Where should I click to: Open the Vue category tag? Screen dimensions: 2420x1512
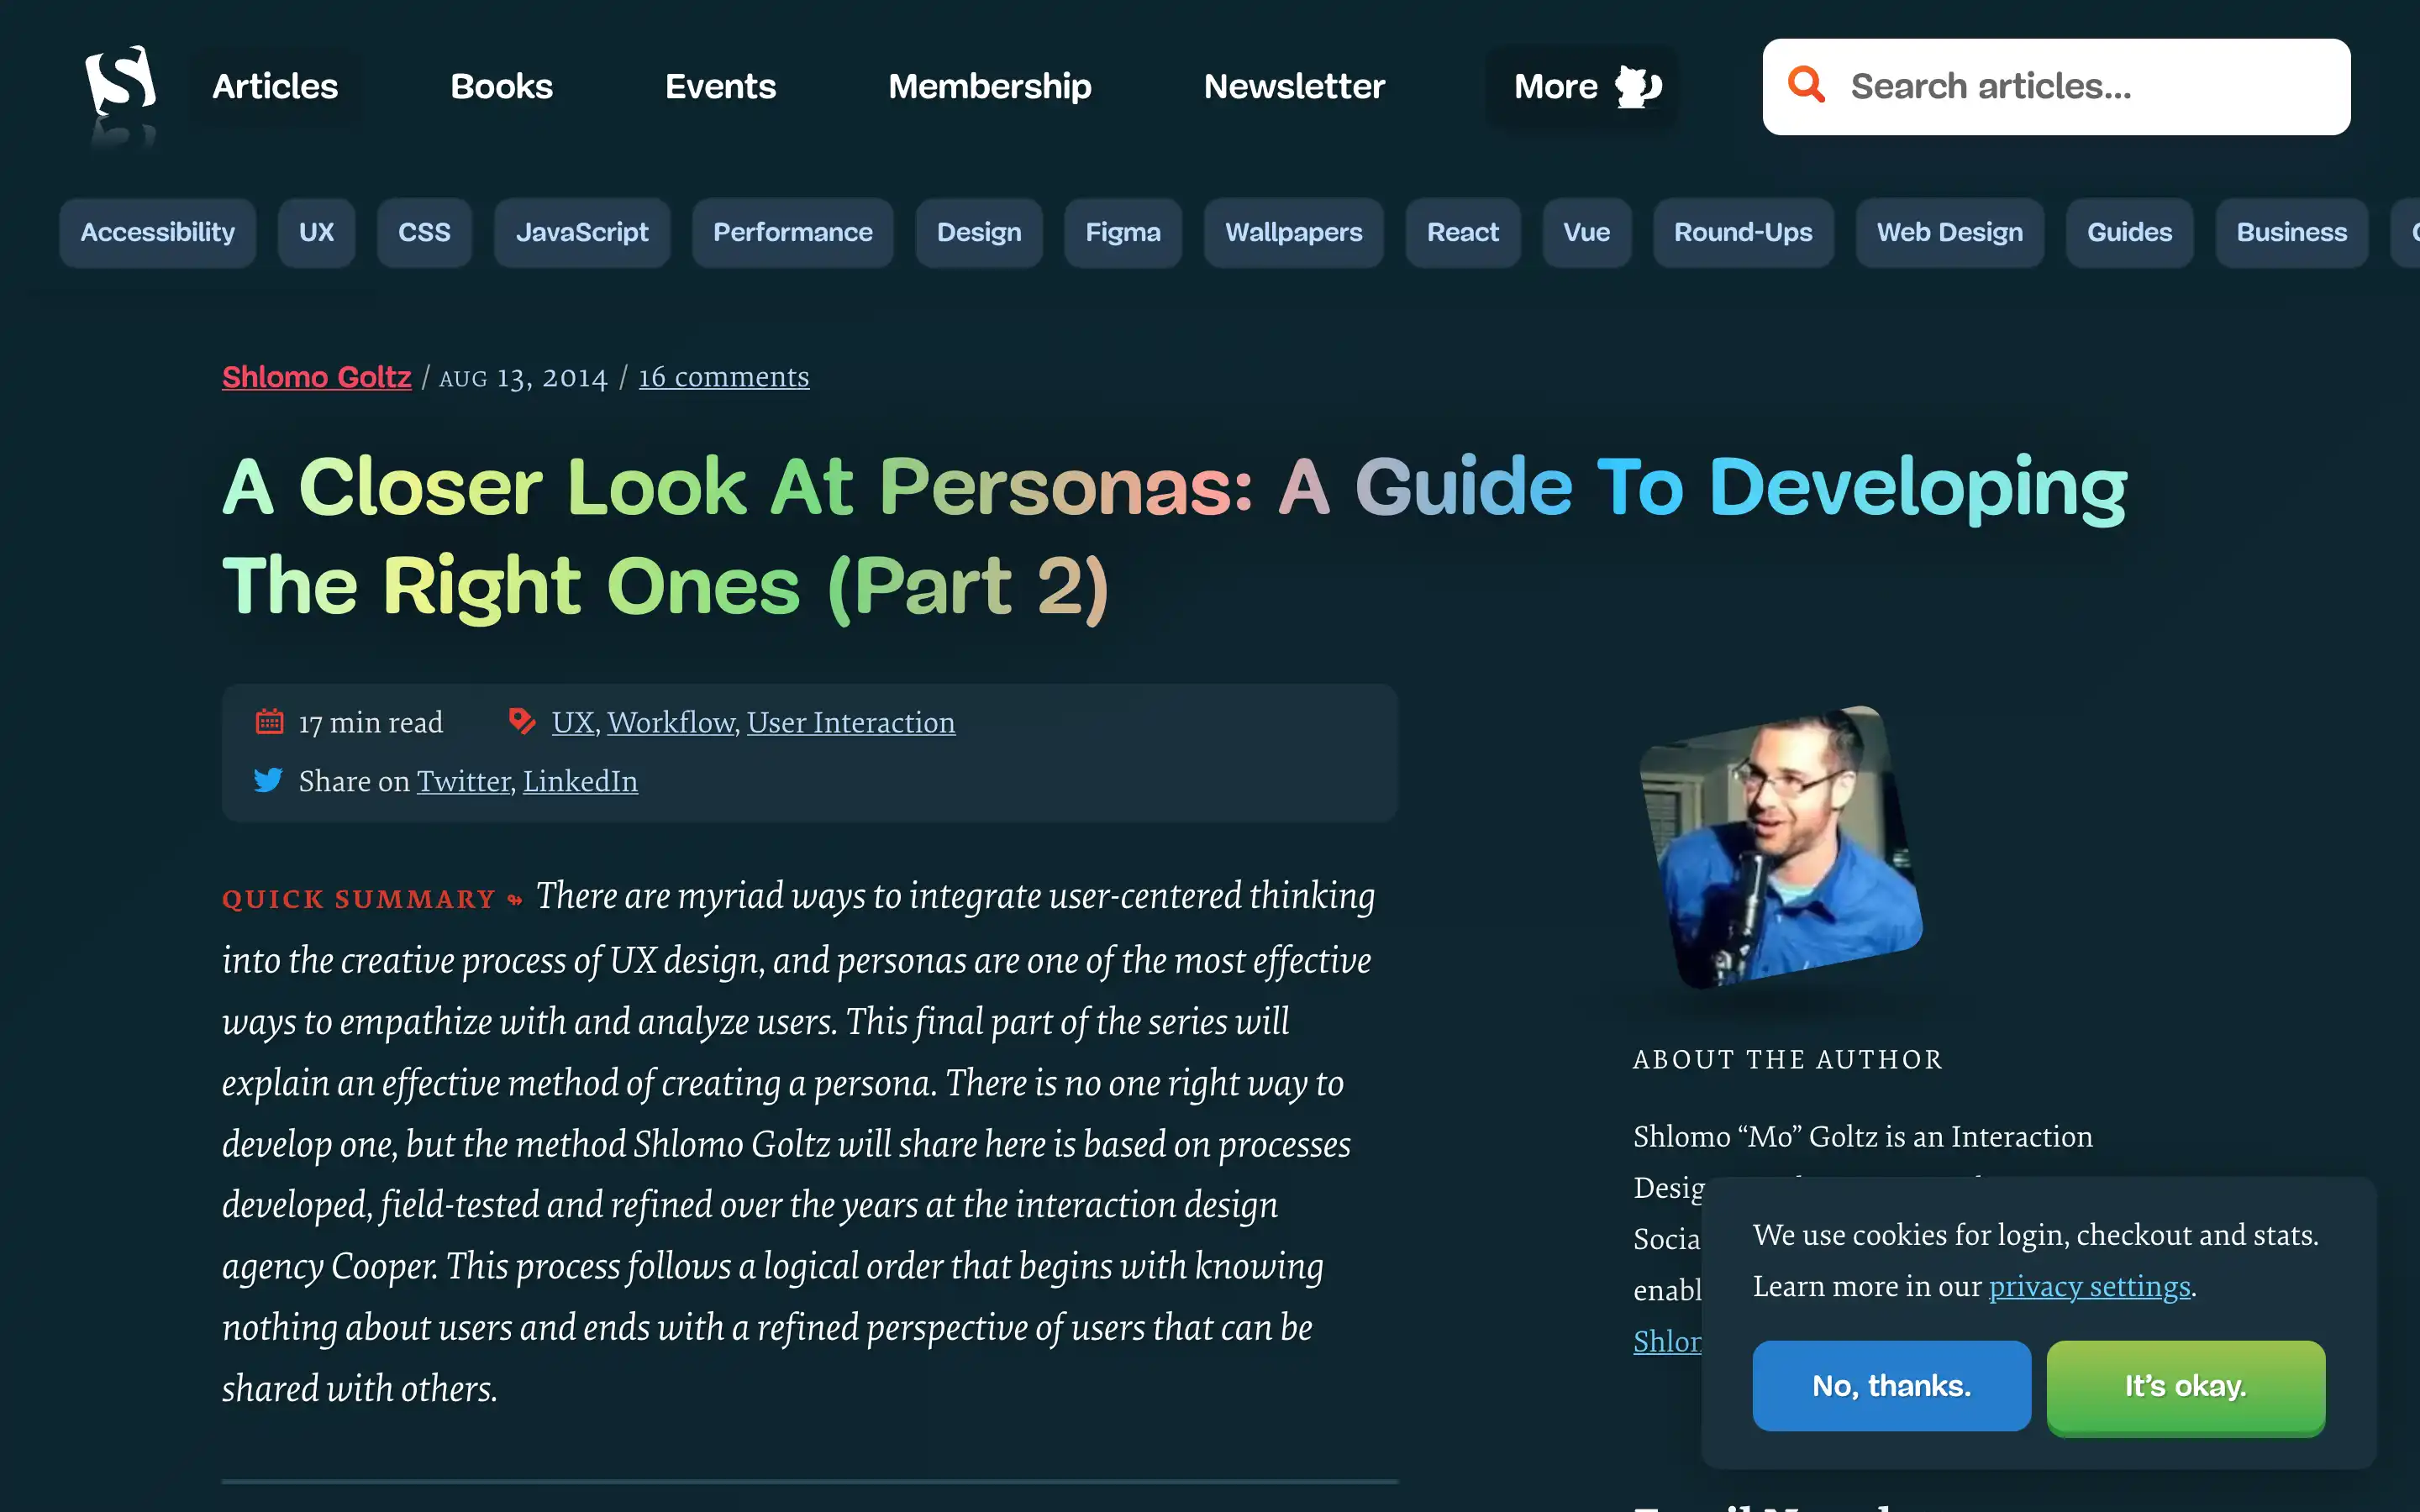tap(1587, 233)
